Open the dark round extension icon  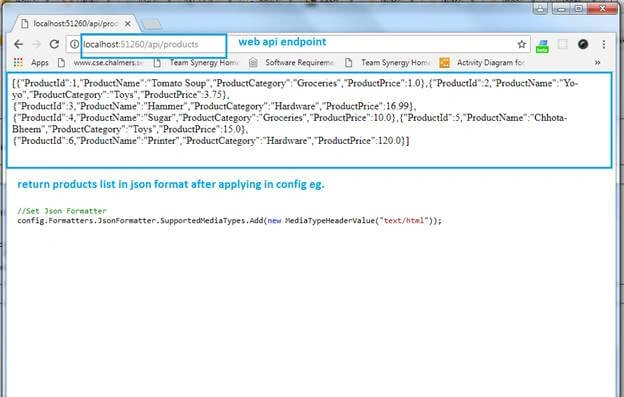click(x=583, y=44)
